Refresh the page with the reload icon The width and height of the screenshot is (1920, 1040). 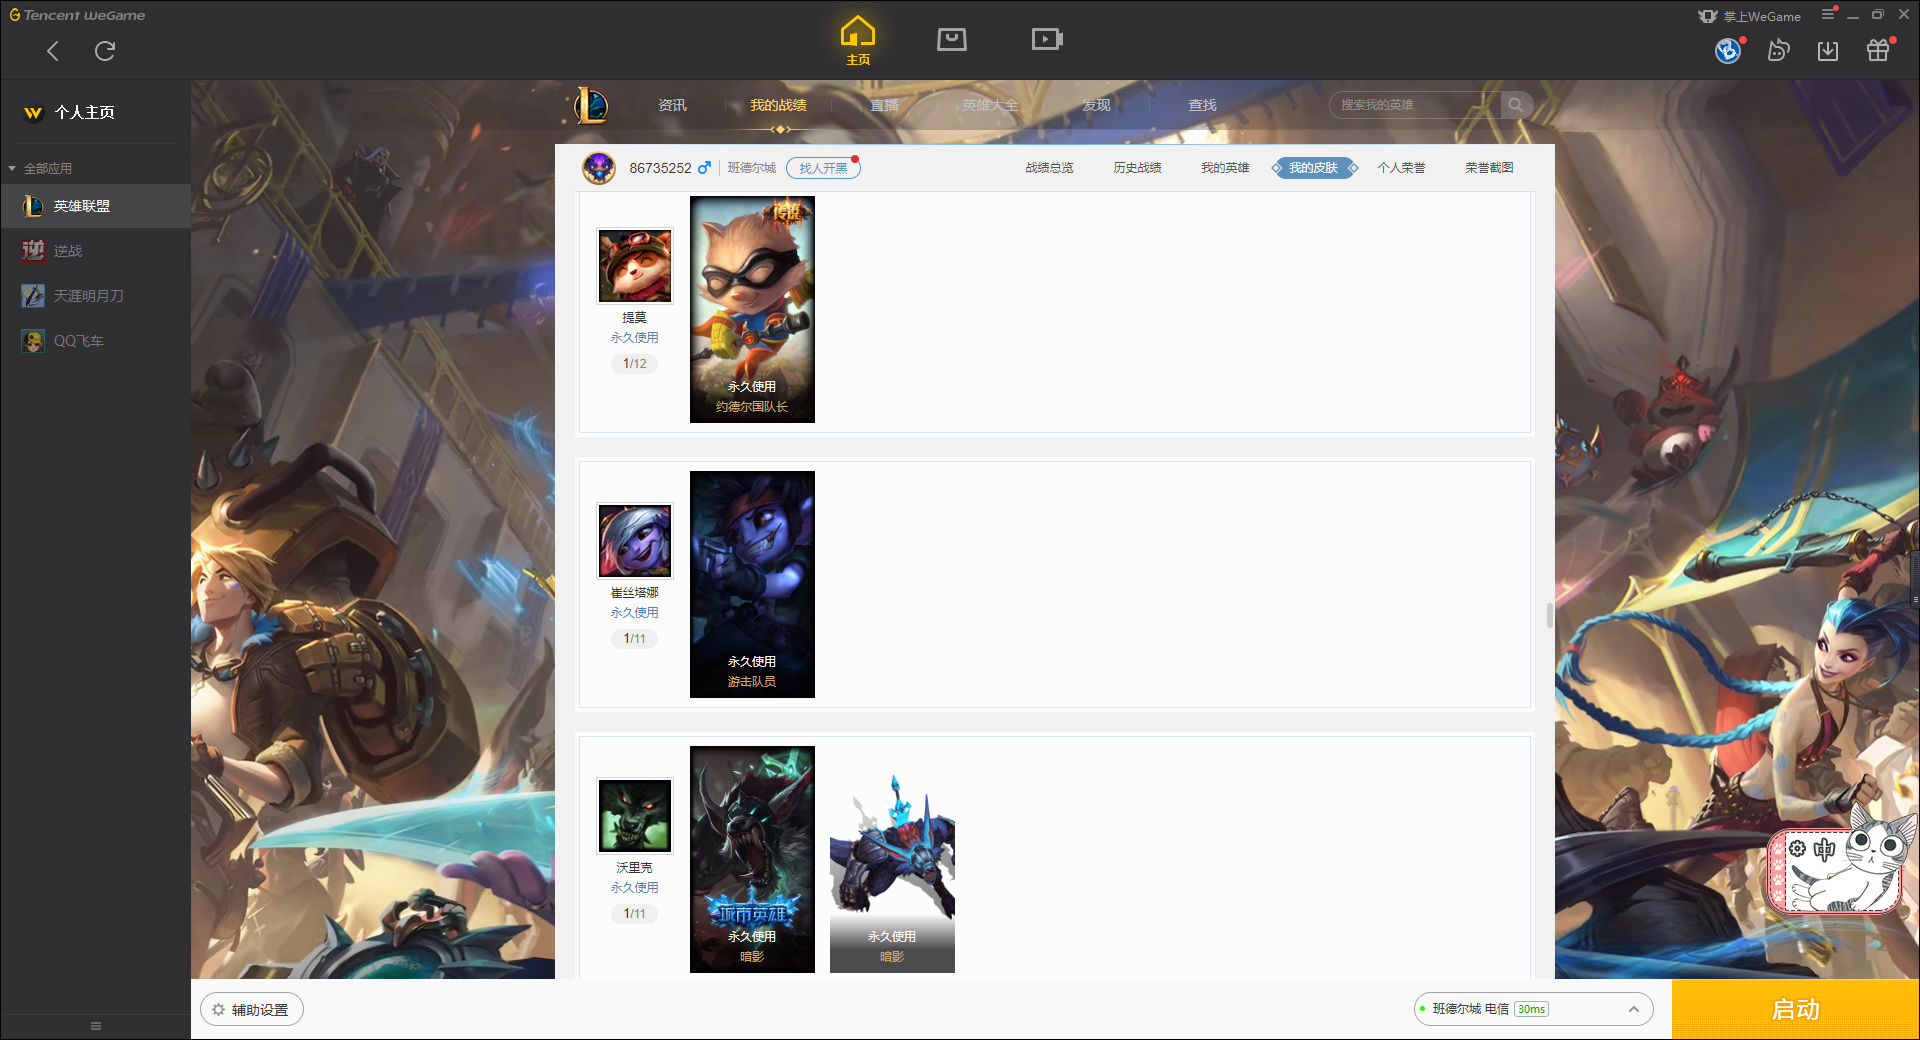coord(105,51)
